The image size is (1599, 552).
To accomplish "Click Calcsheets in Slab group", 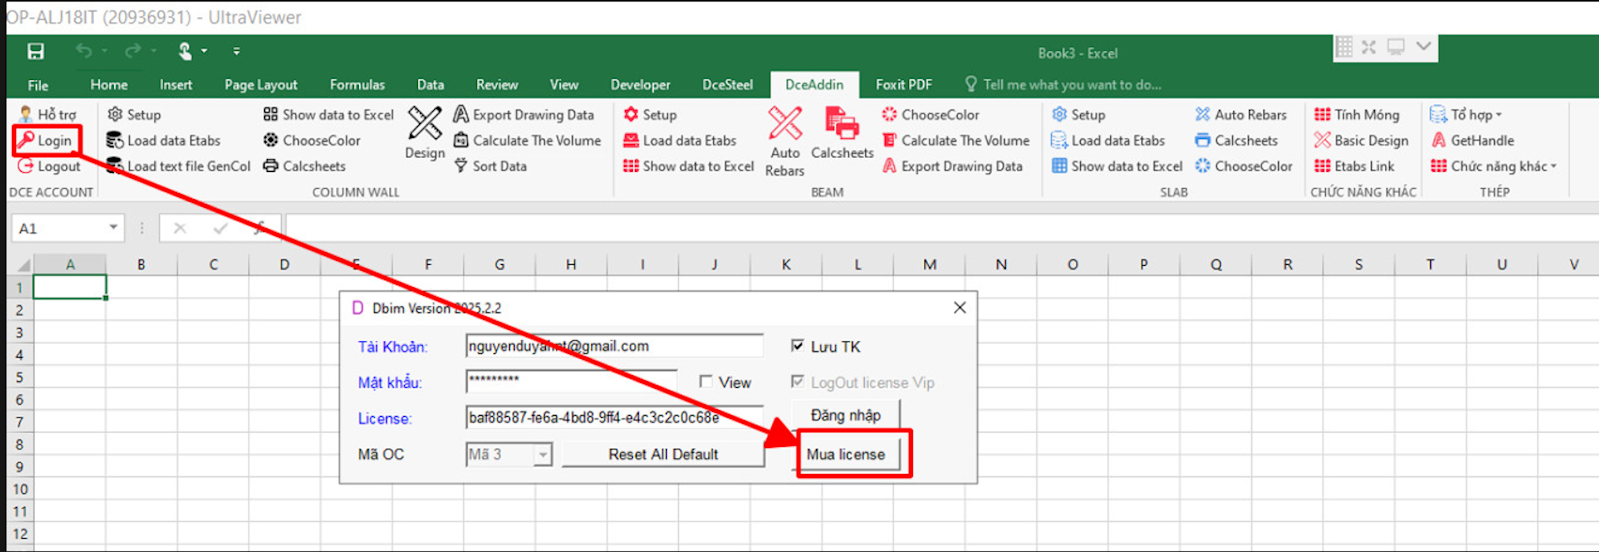I will point(1236,141).
